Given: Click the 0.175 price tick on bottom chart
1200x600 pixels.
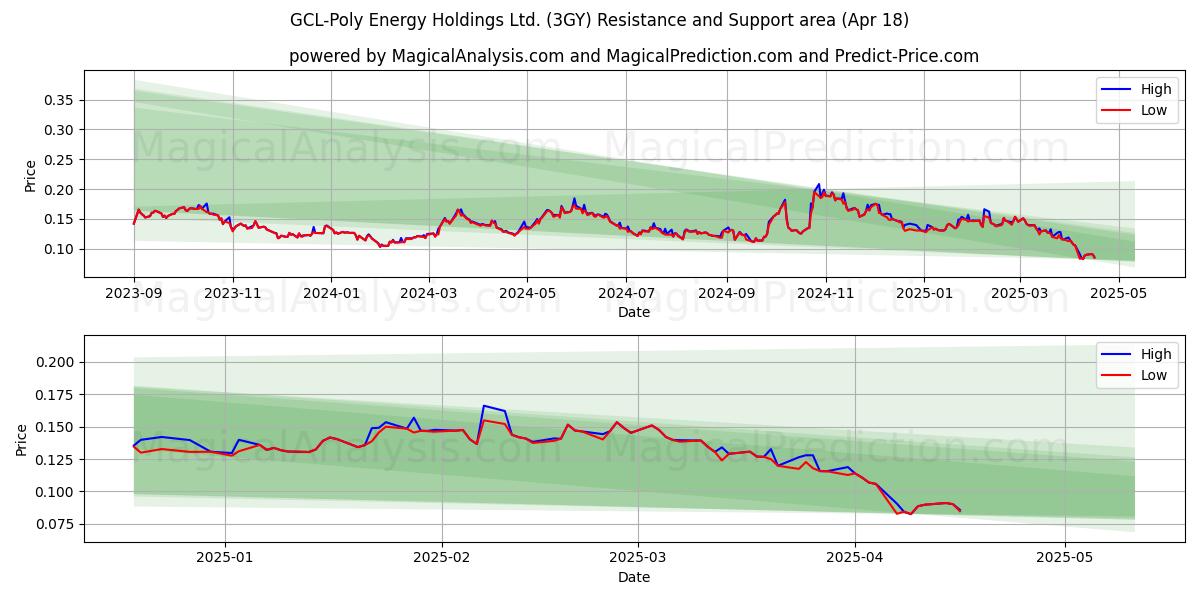Looking at the screenshot, I should [57, 395].
